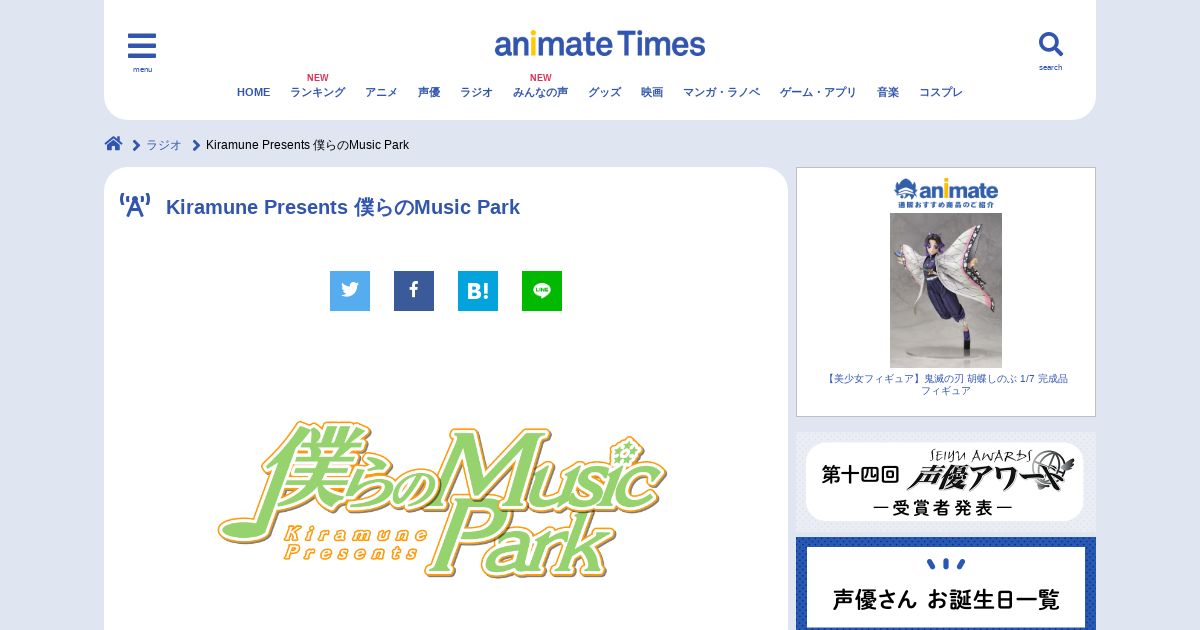Open the アニメ nav item

381,92
